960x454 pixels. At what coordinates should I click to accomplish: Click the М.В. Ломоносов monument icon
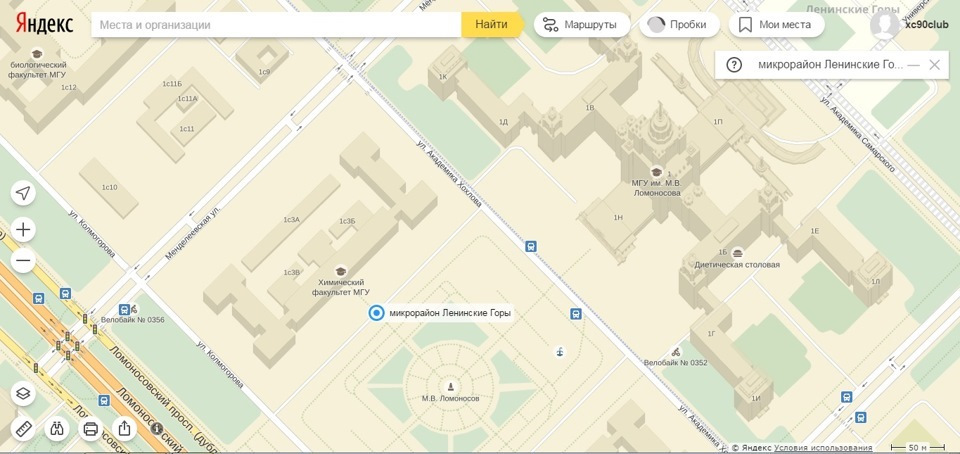(451, 387)
